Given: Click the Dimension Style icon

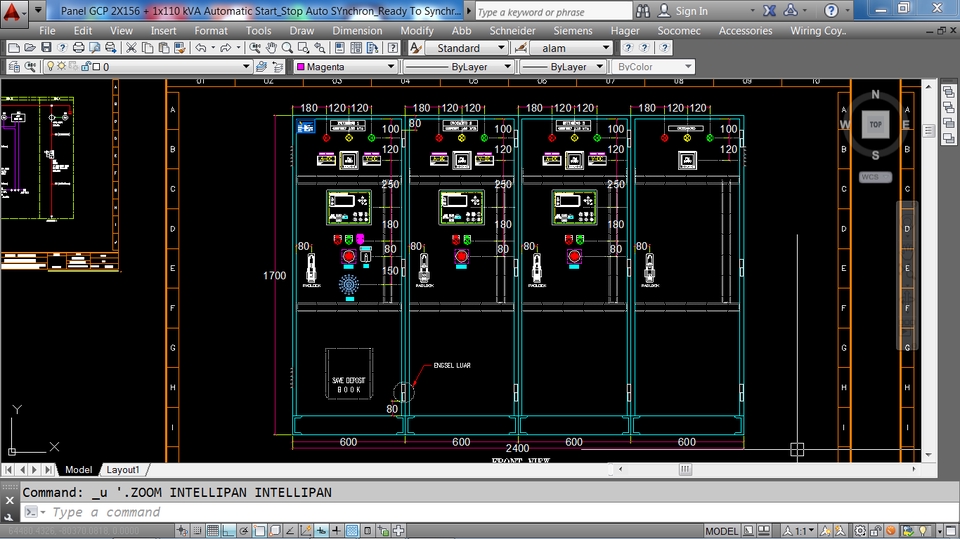Looking at the screenshot, I should click(521, 48).
